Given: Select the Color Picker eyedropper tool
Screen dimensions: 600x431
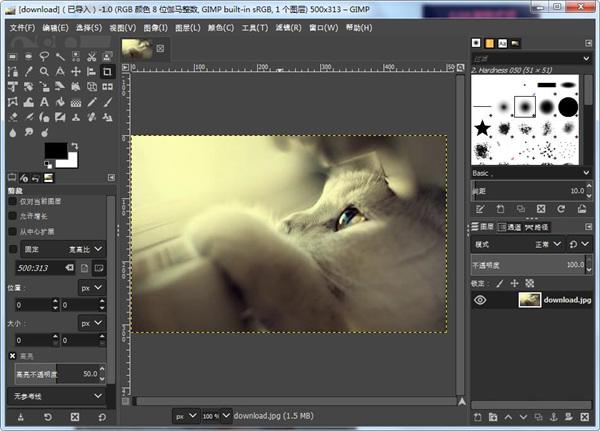Looking at the screenshot, I should (28, 72).
